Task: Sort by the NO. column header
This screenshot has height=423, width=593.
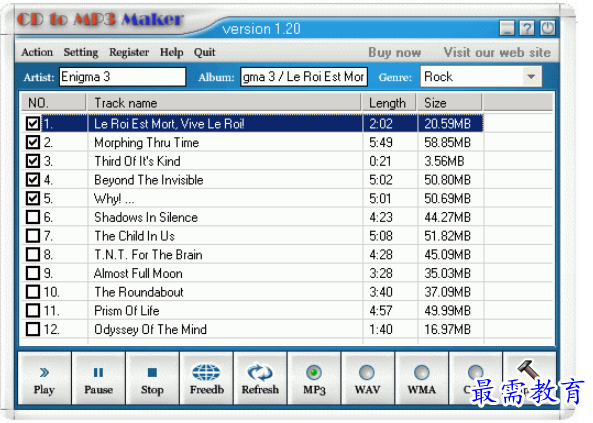Action: point(53,103)
